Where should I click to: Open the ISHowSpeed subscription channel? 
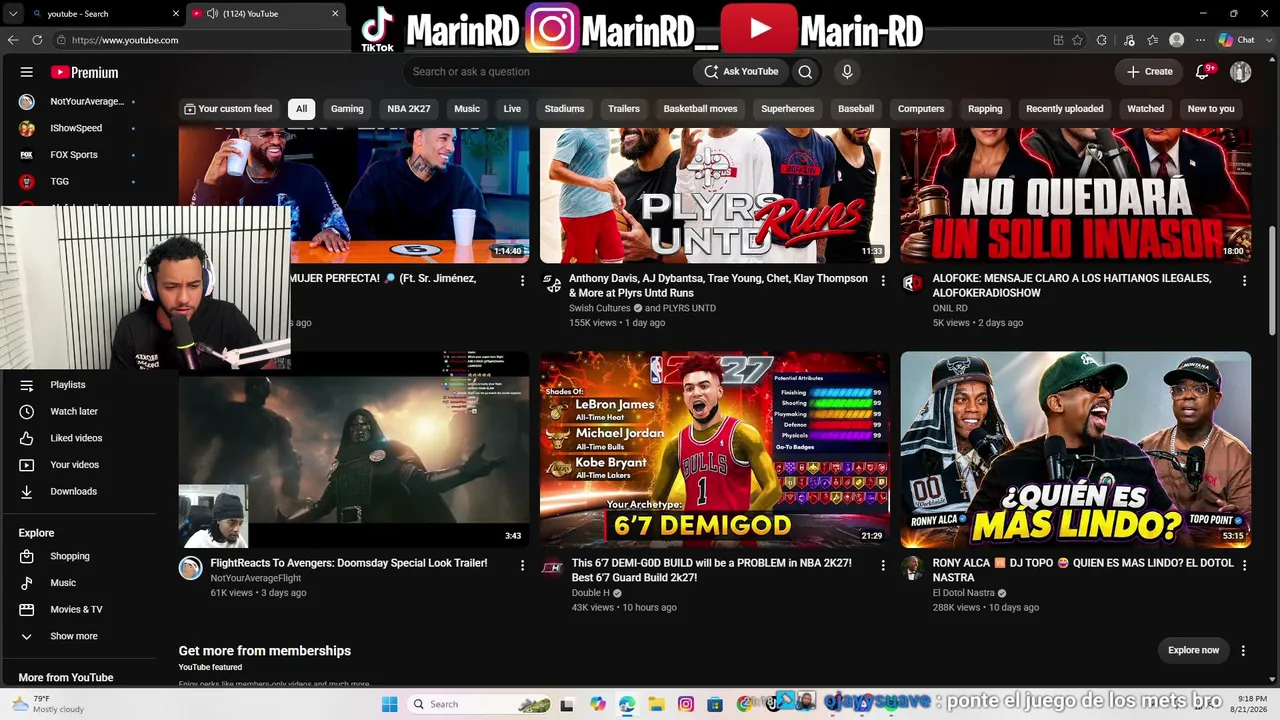(x=78, y=128)
